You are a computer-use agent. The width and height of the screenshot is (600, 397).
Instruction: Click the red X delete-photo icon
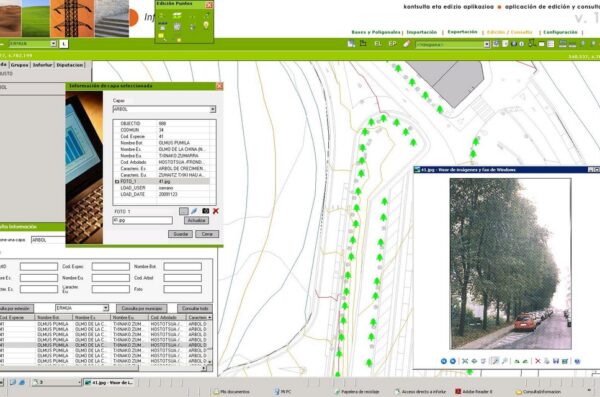216,211
